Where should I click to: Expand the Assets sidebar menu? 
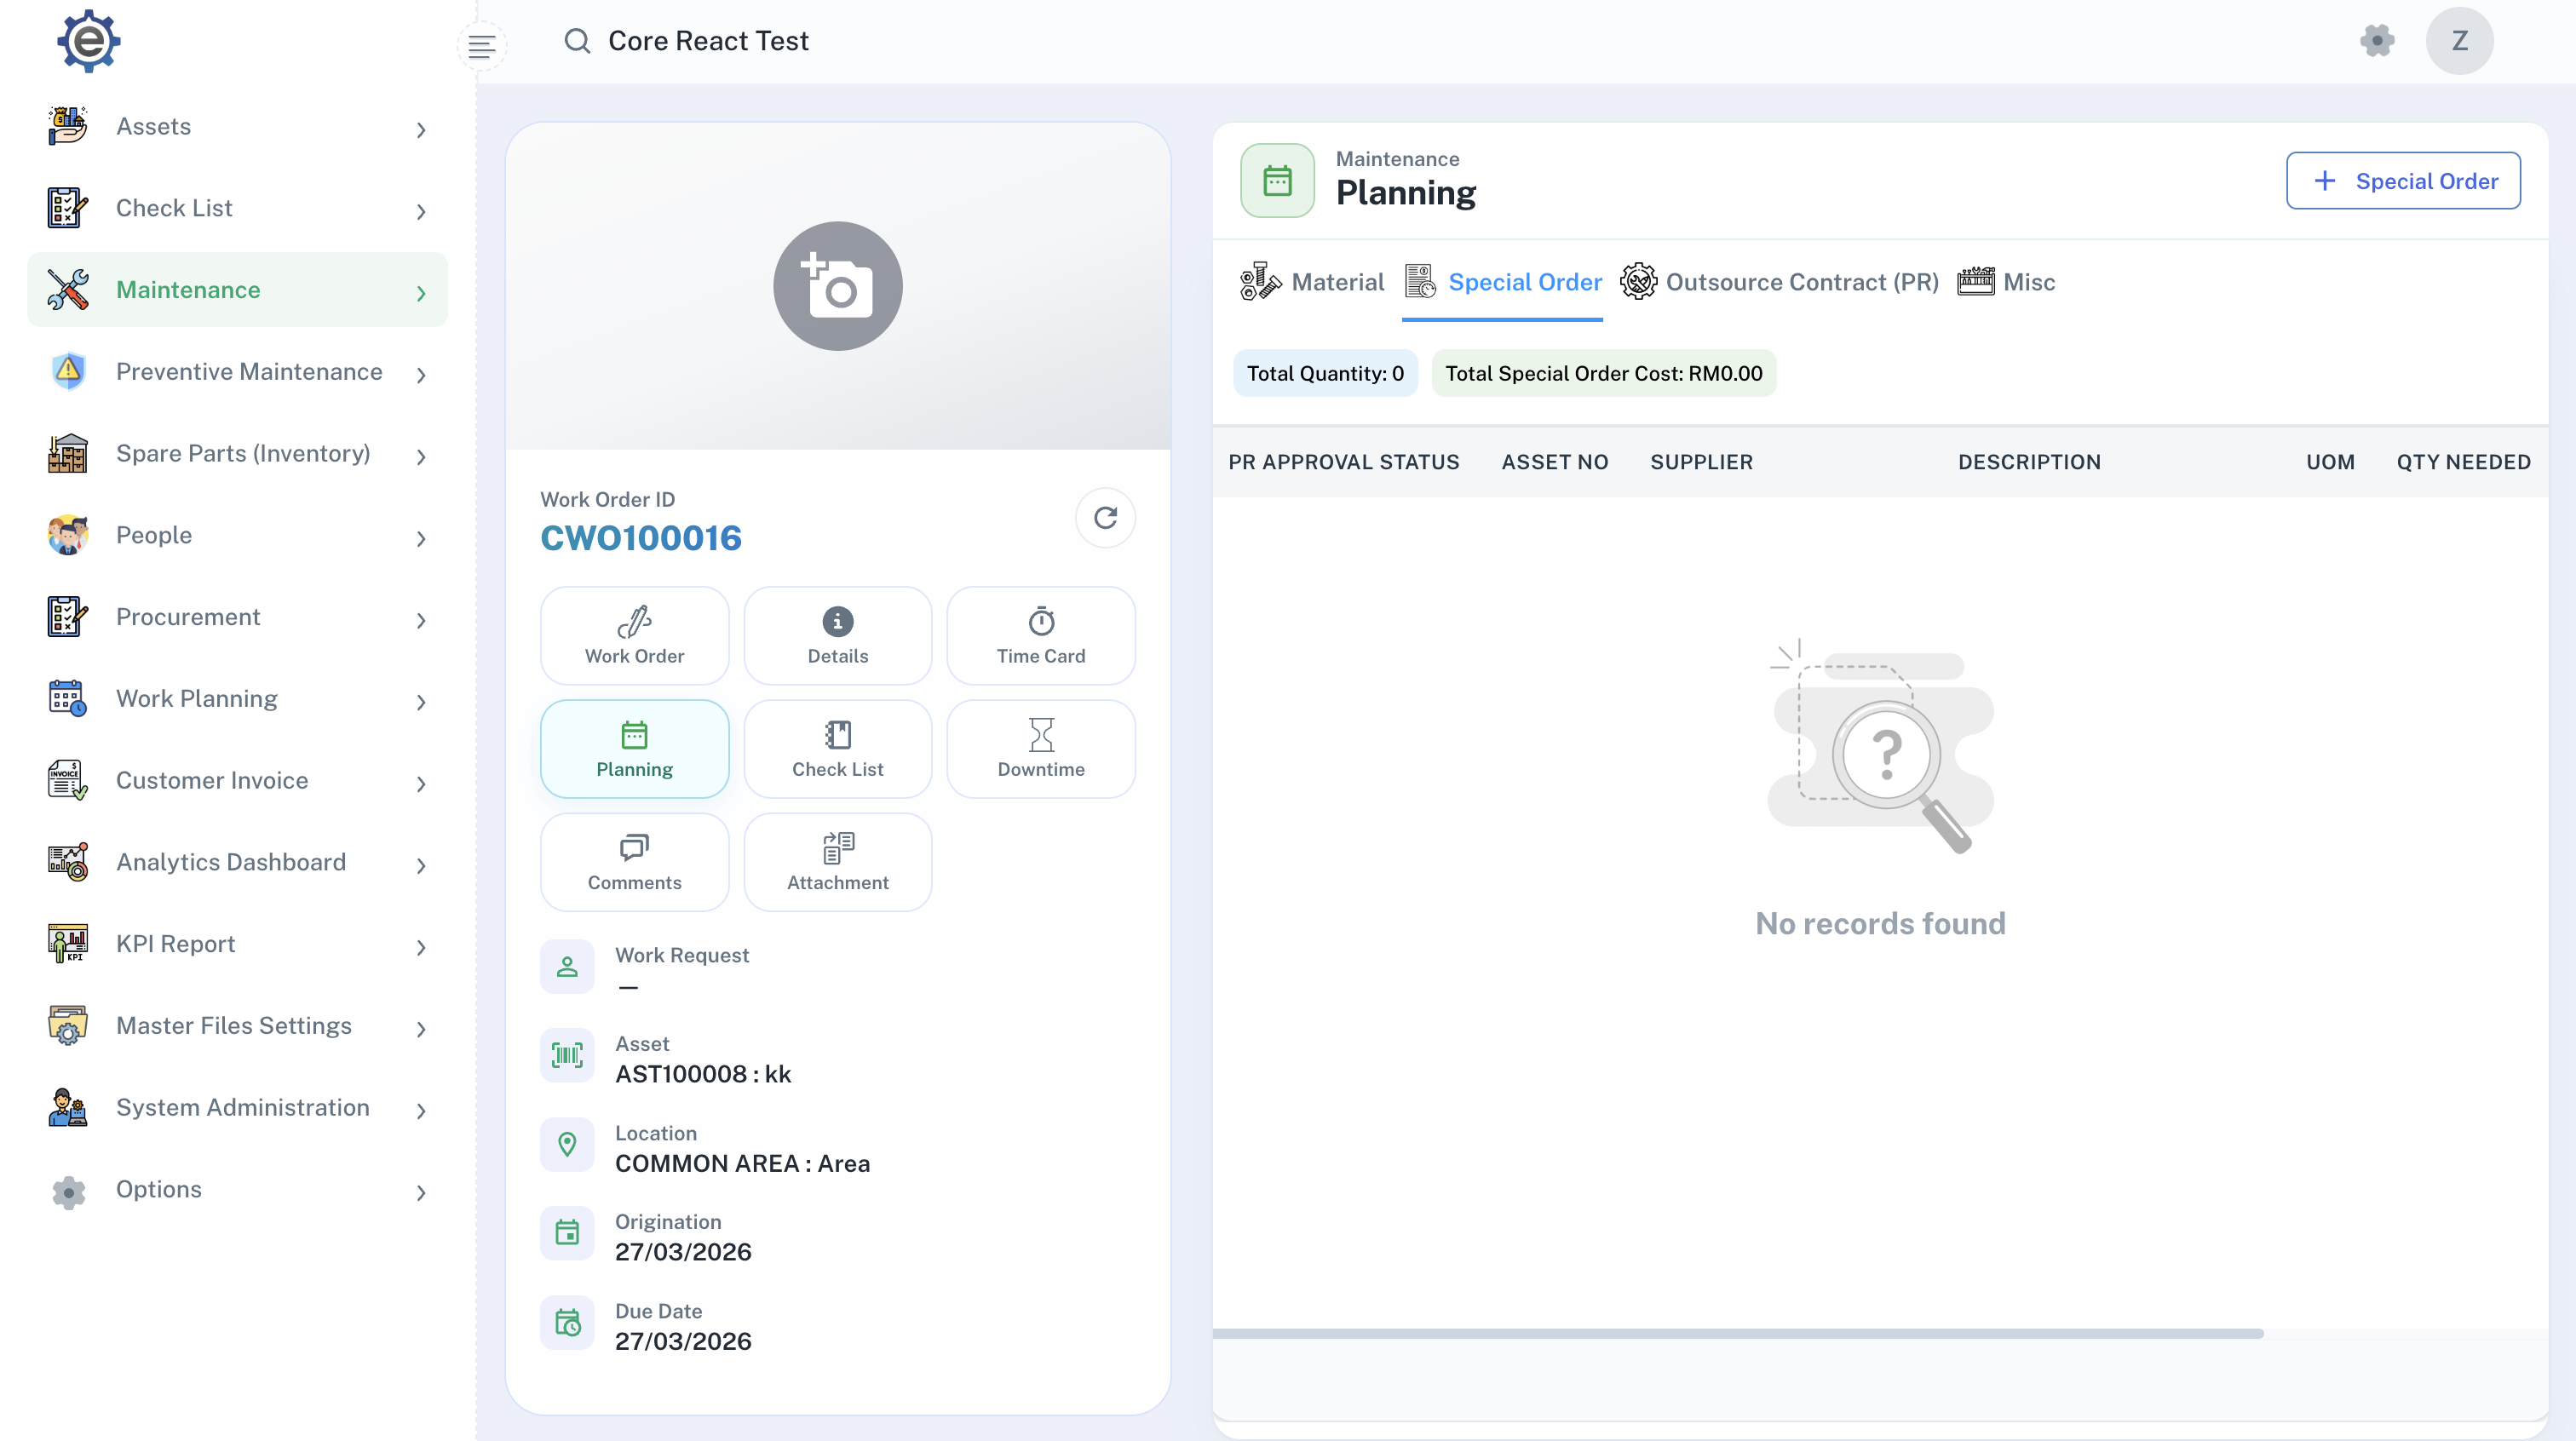click(237, 127)
